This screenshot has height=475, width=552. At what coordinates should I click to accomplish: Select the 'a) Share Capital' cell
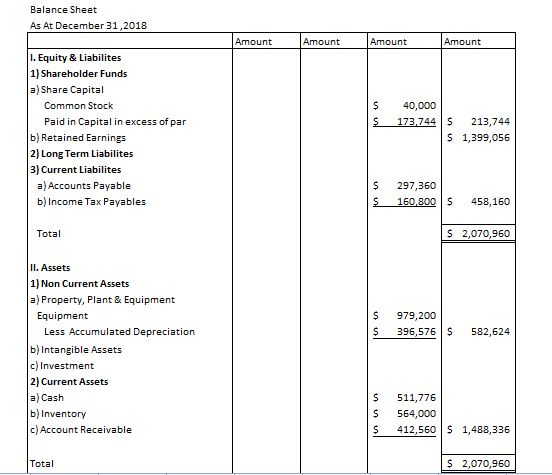pos(67,90)
